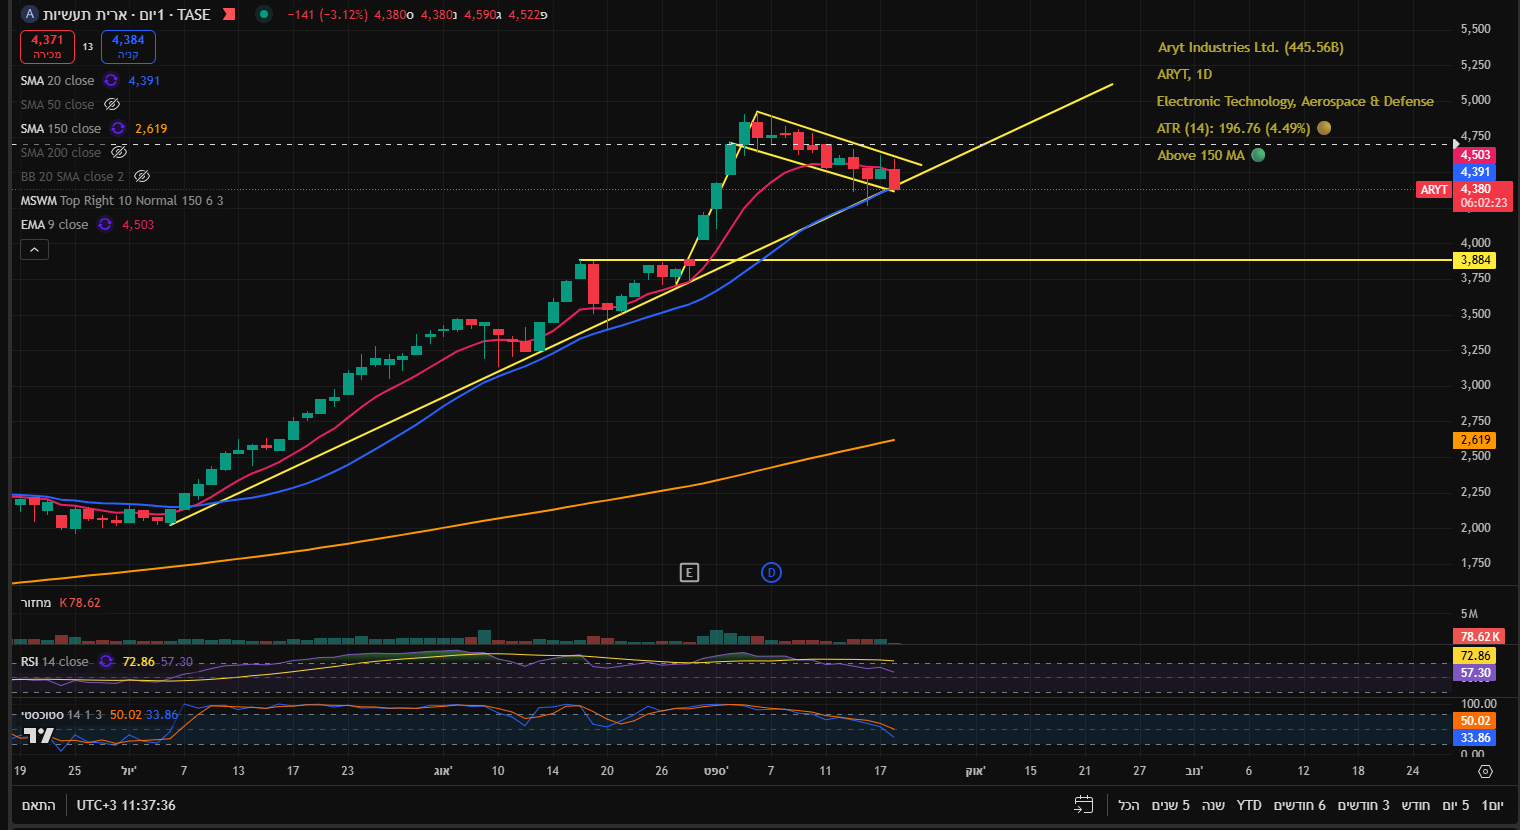Click the yellow 3,884 horizontal line price label

coord(1475,260)
